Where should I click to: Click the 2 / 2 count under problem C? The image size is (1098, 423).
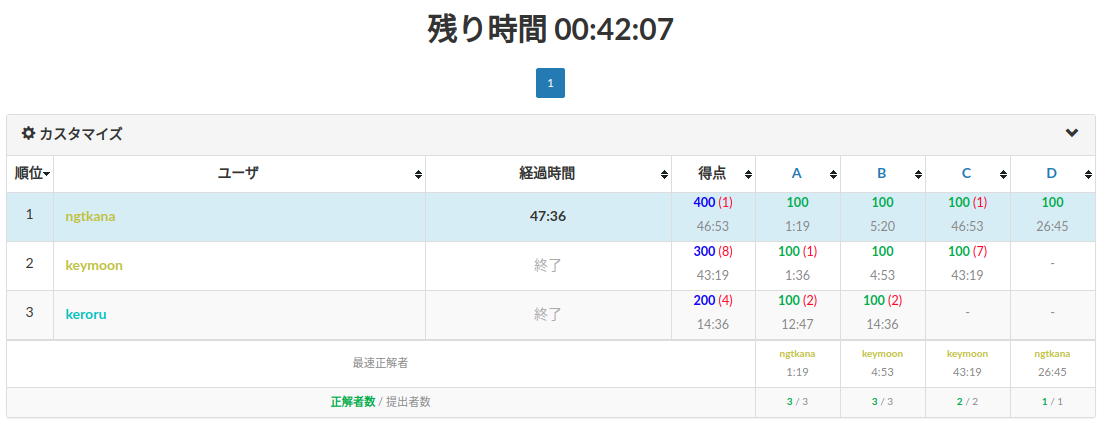pyautogui.click(x=967, y=402)
